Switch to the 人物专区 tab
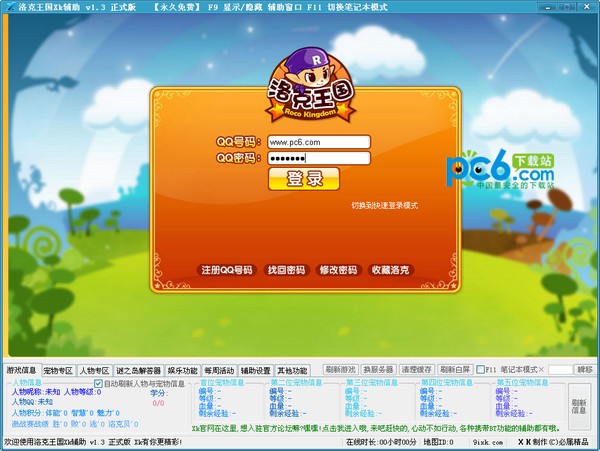600x451 pixels. tap(95, 370)
